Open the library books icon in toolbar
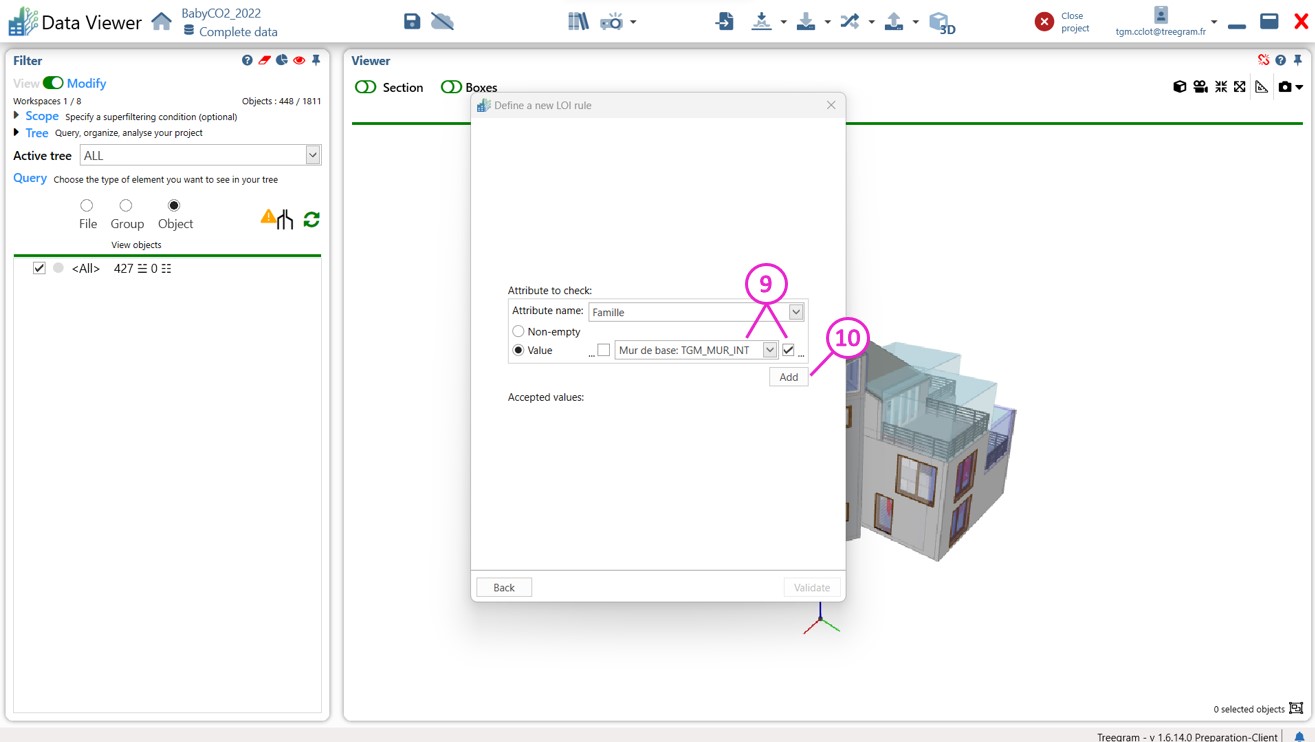Image resolution: width=1315 pixels, height=742 pixels. (578, 21)
